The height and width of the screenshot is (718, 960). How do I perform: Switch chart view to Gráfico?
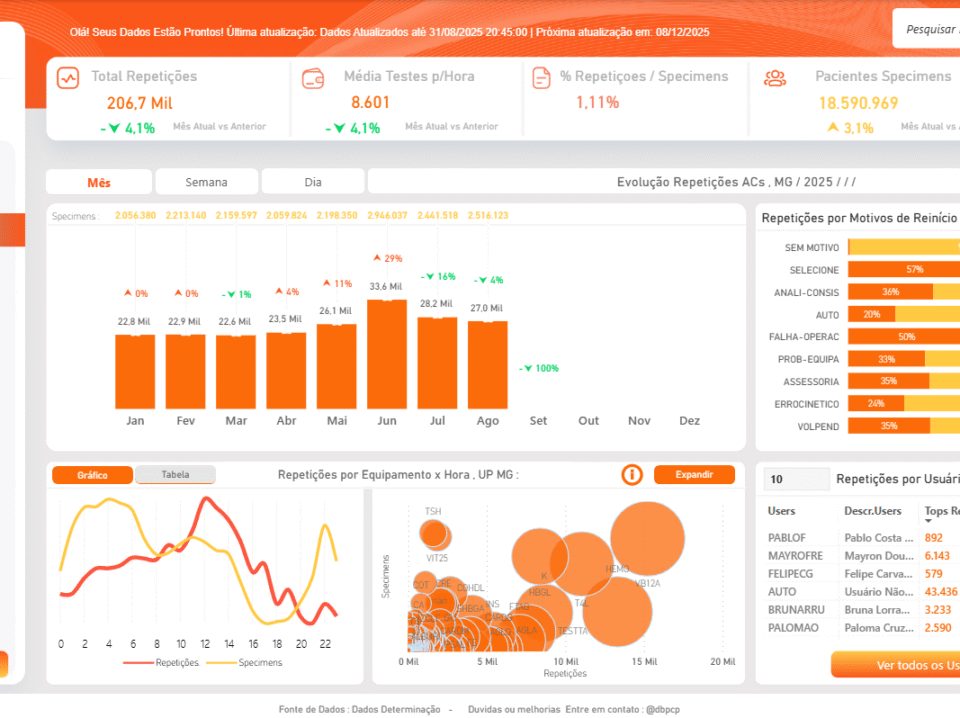coord(92,475)
